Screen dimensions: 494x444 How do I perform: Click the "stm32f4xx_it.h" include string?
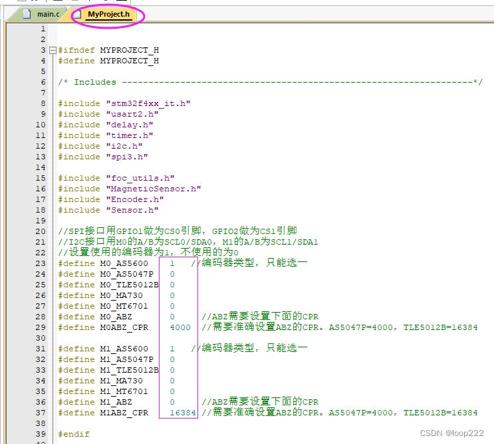tap(148, 103)
